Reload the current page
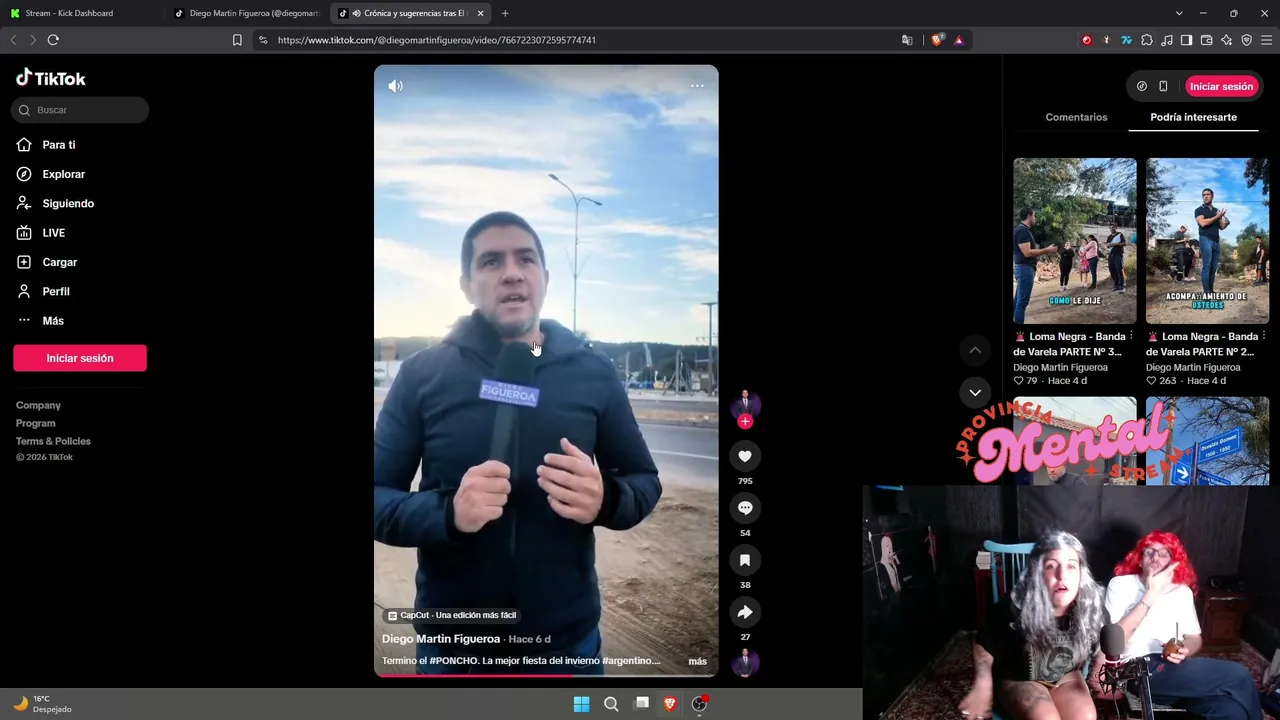The image size is (1280, 720). (x=53, y=40)
